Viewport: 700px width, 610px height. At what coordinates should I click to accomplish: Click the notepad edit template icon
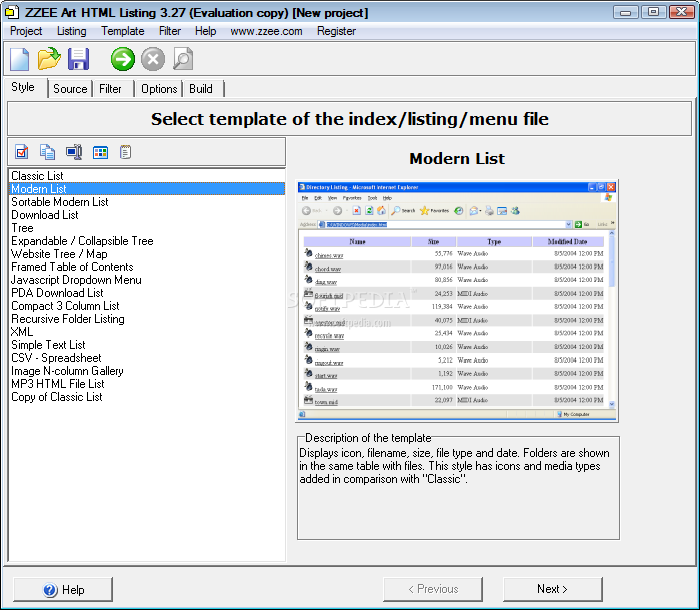[125, 152]
